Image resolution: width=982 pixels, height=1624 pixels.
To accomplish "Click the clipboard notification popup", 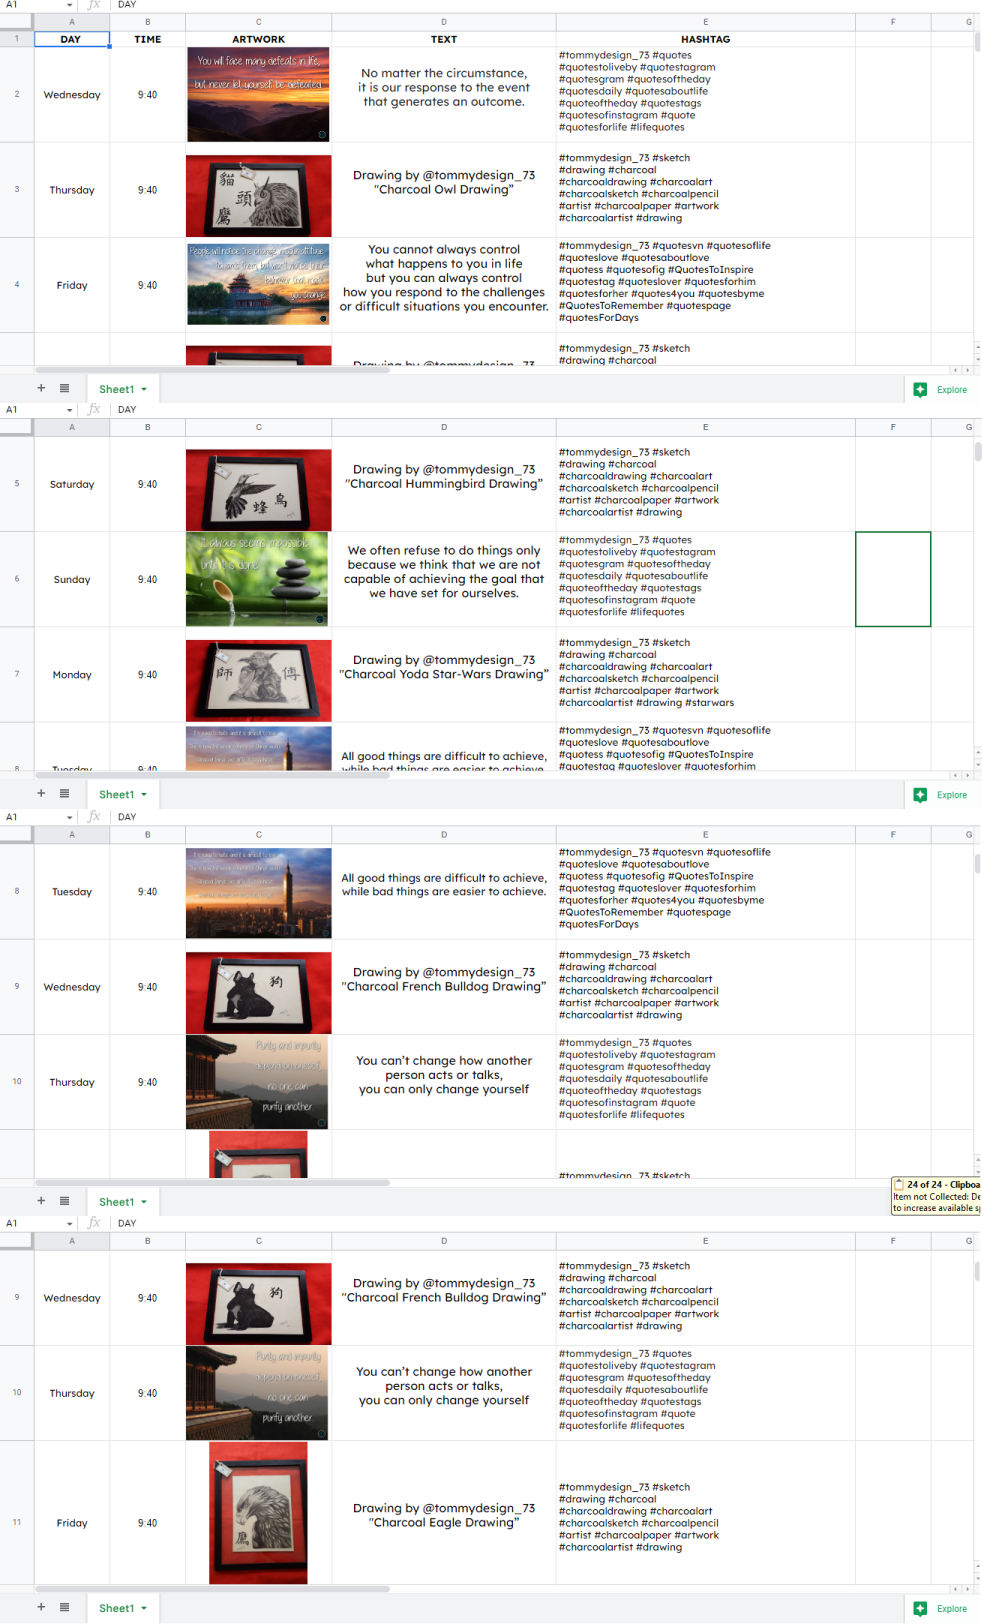I will (936, 1196).
